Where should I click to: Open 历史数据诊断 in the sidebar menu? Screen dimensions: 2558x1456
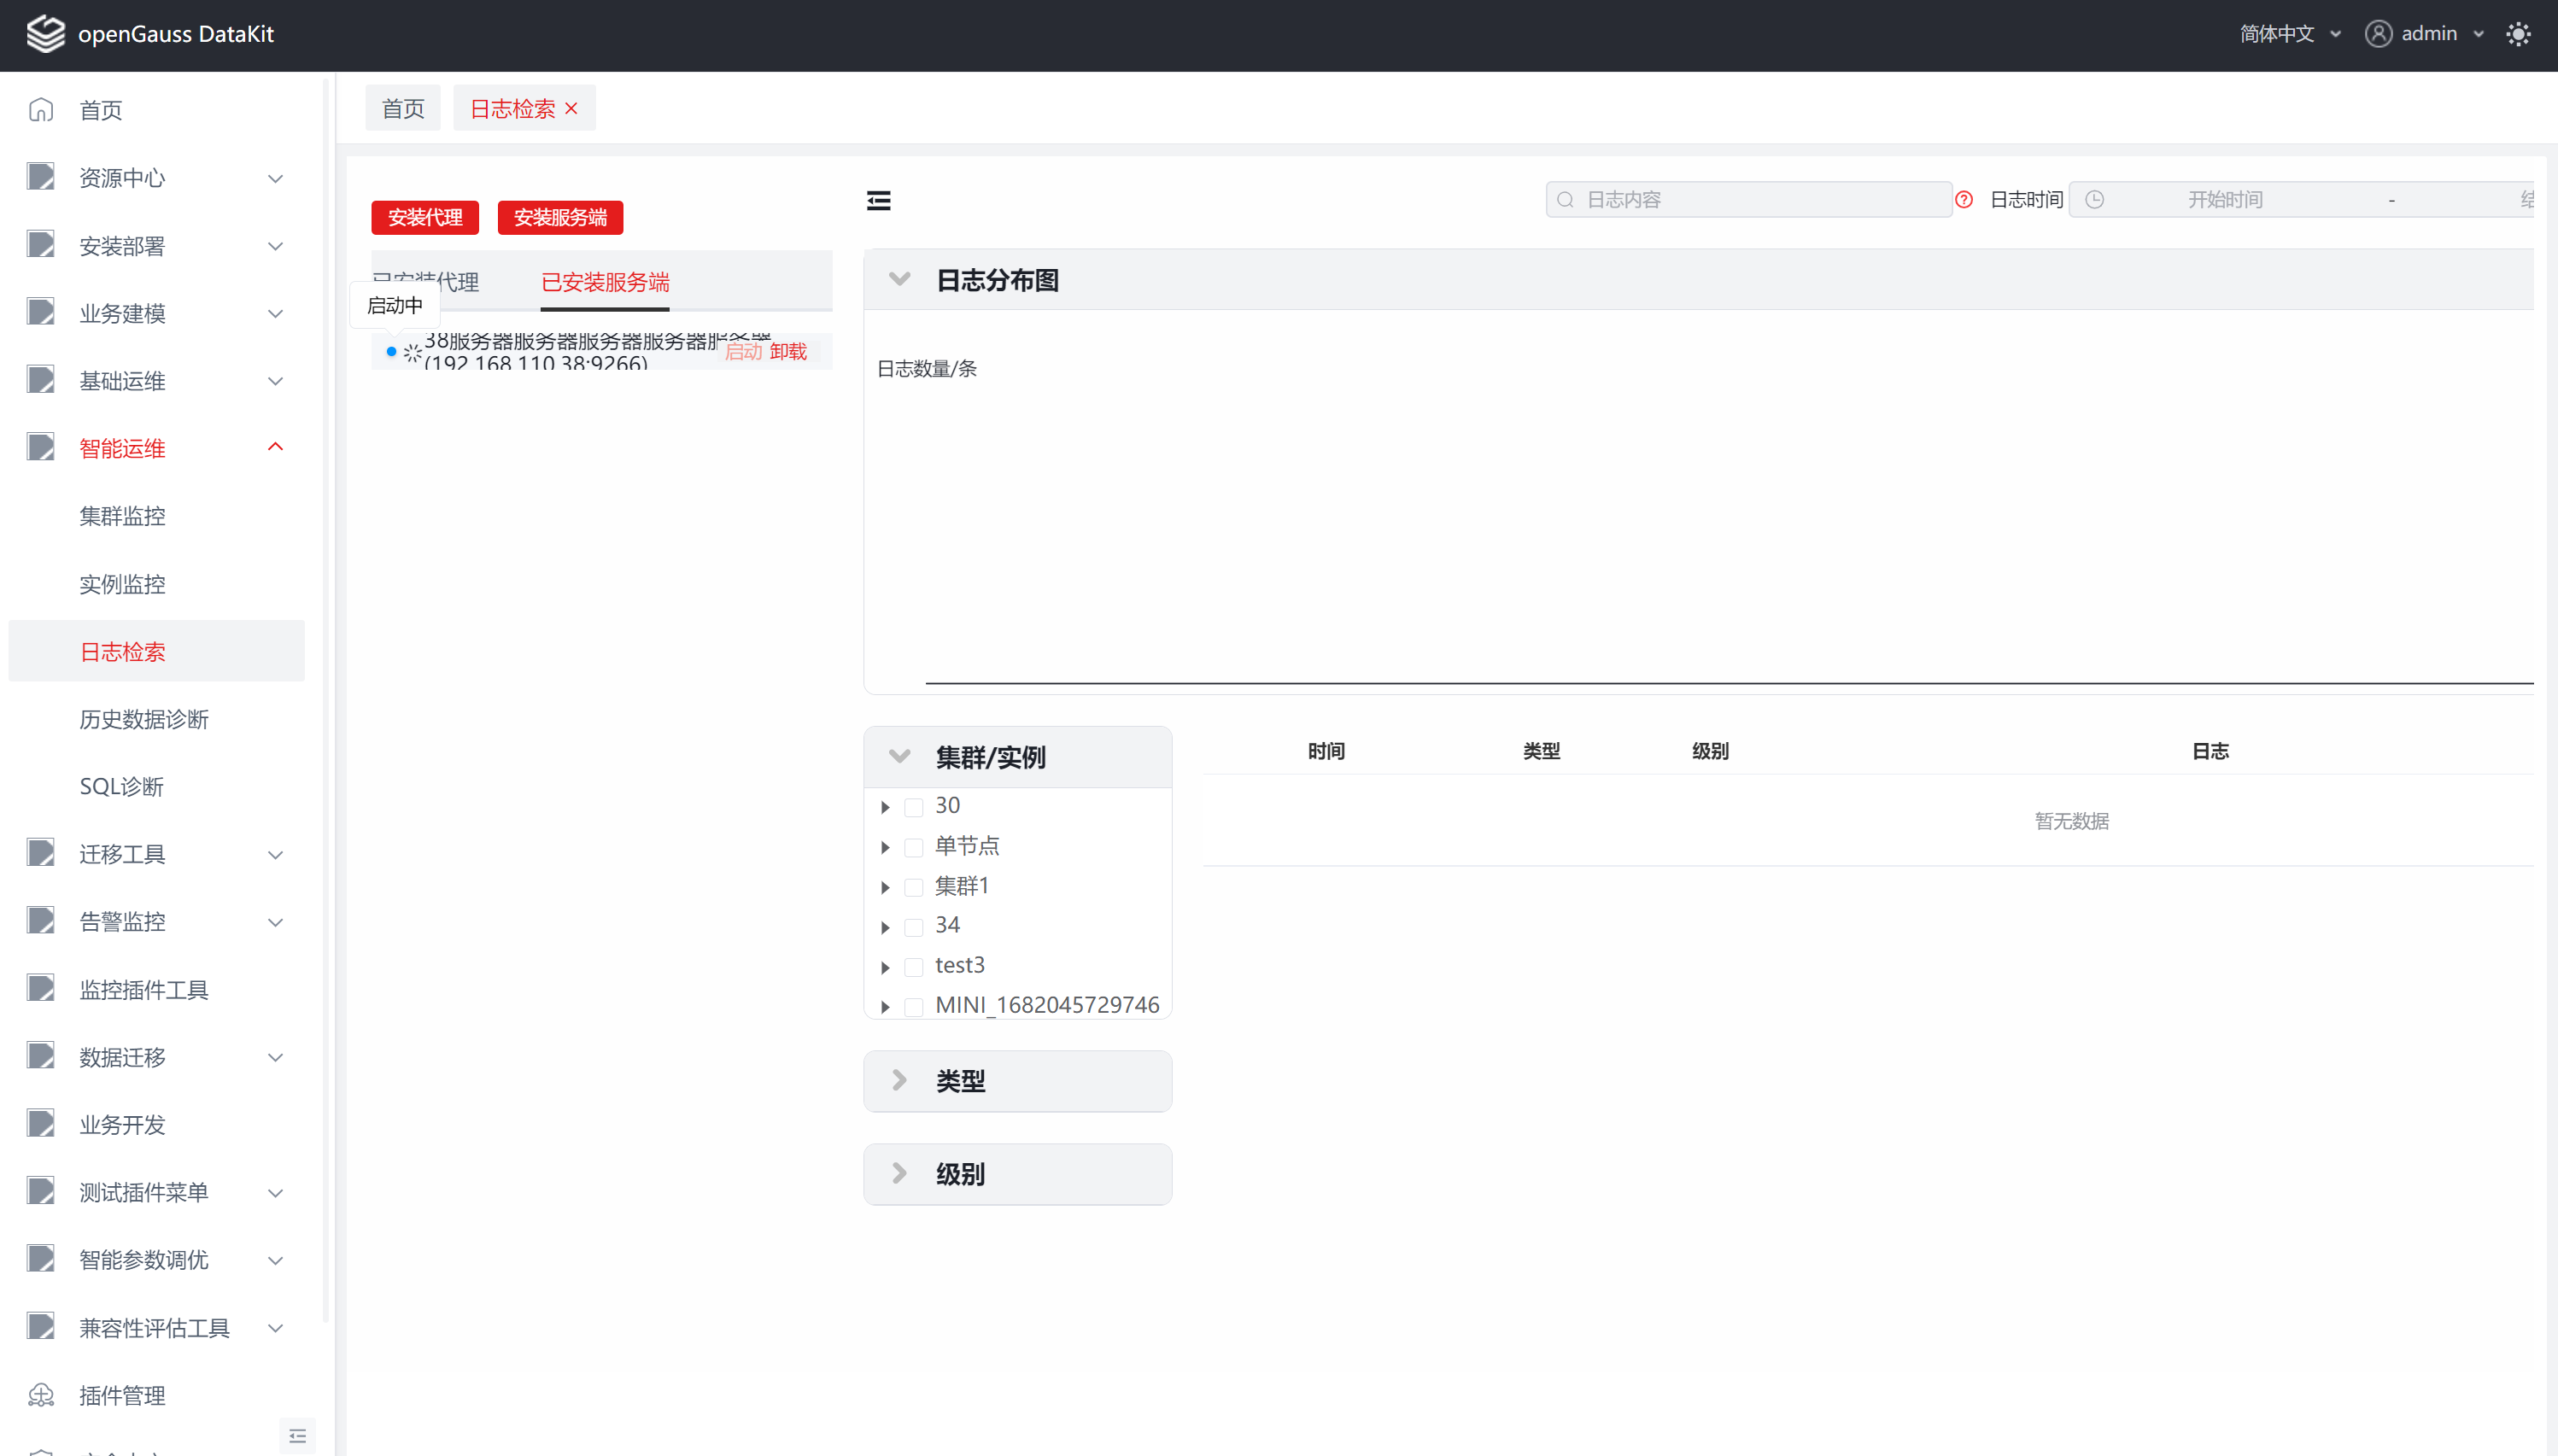[144, 719]
